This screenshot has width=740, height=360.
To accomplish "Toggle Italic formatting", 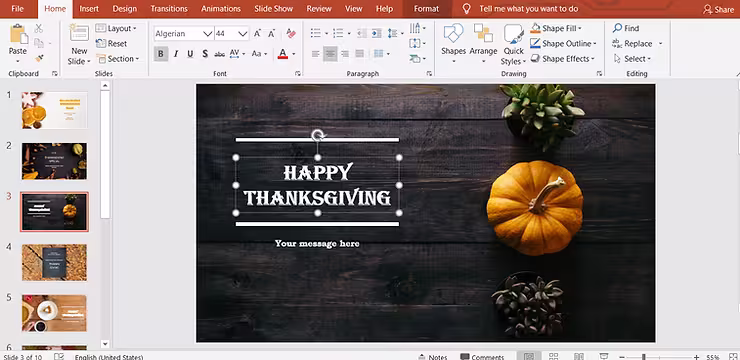I will [x=176, y=54].
